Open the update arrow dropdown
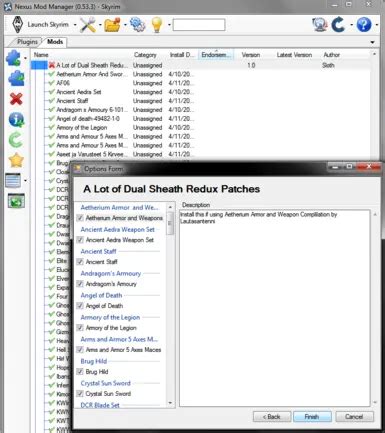Viewport: 385px width, 433px height. tap(351, 25)
